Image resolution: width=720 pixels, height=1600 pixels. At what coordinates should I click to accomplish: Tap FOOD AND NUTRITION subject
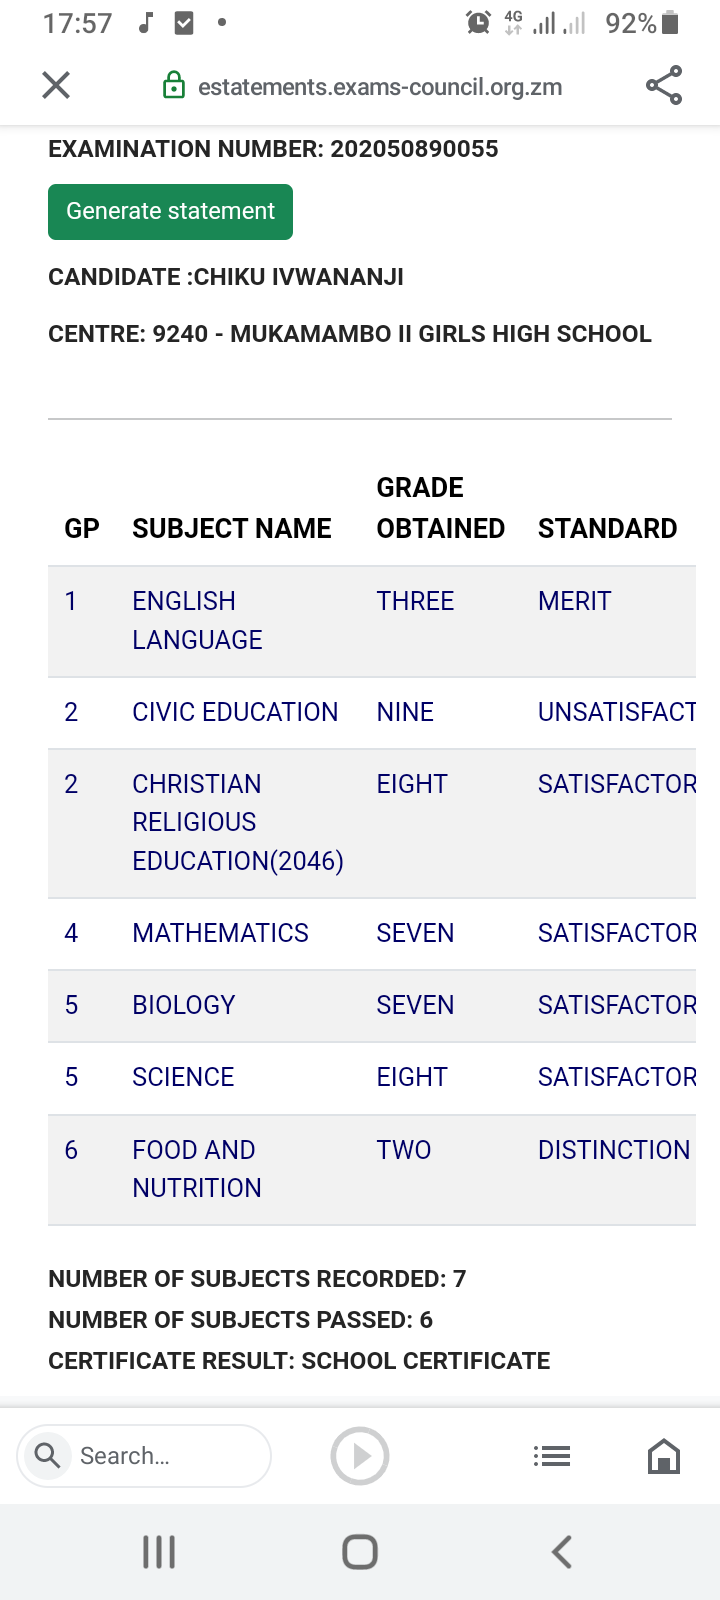(x=196, y=1169)
